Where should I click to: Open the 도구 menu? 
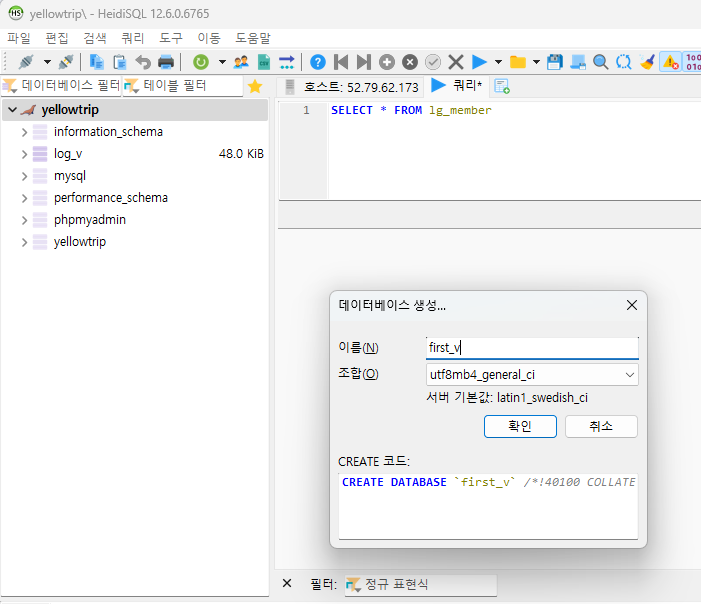171,38
